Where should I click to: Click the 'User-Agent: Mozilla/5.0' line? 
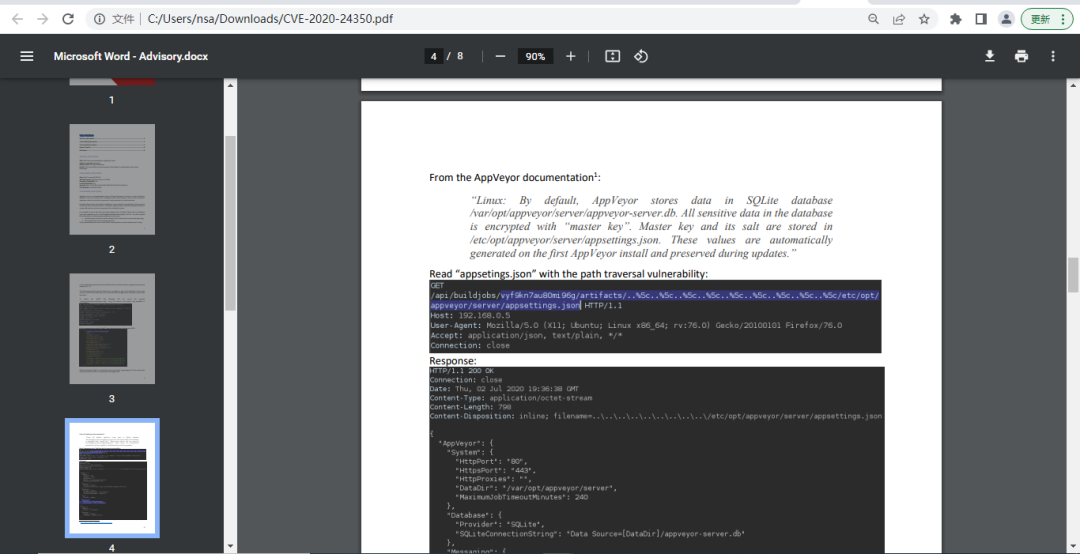(636, 325)
